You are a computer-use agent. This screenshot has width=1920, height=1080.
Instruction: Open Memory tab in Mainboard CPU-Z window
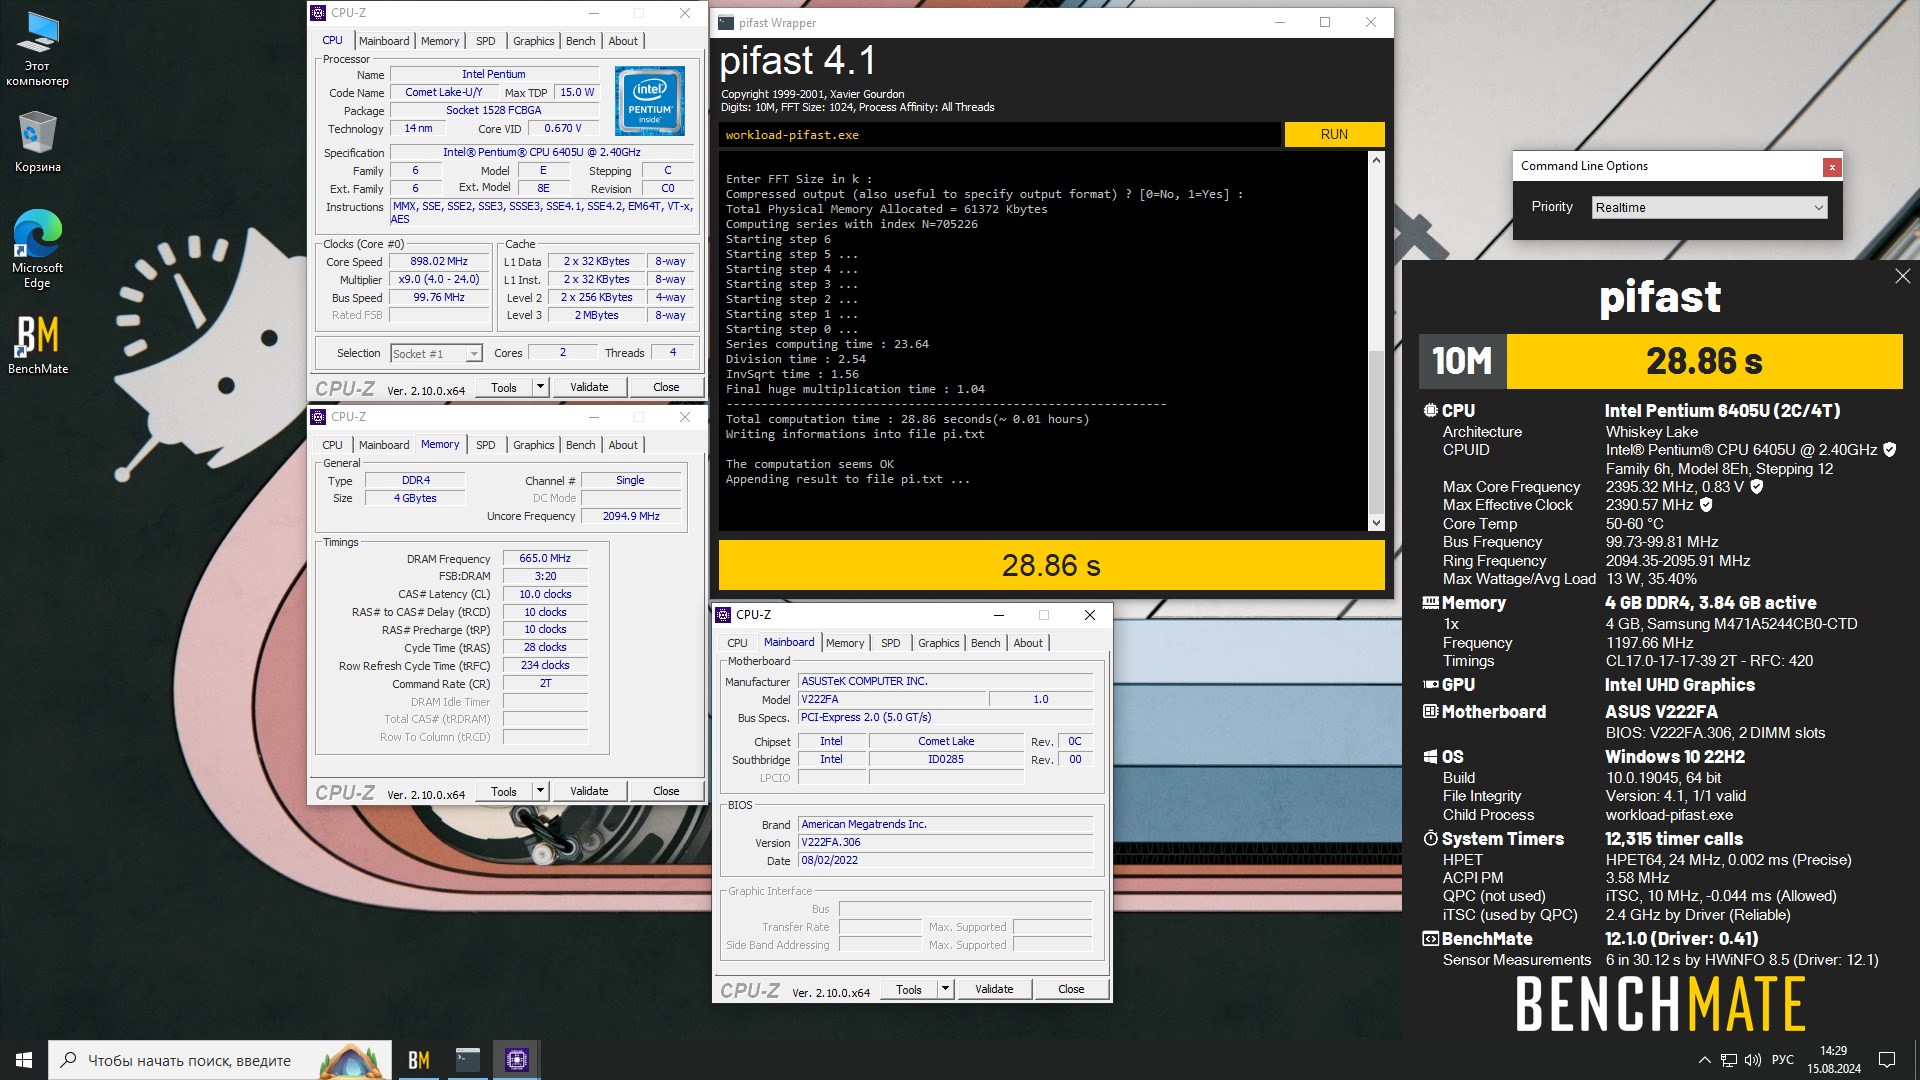click(x=845, y=643)
